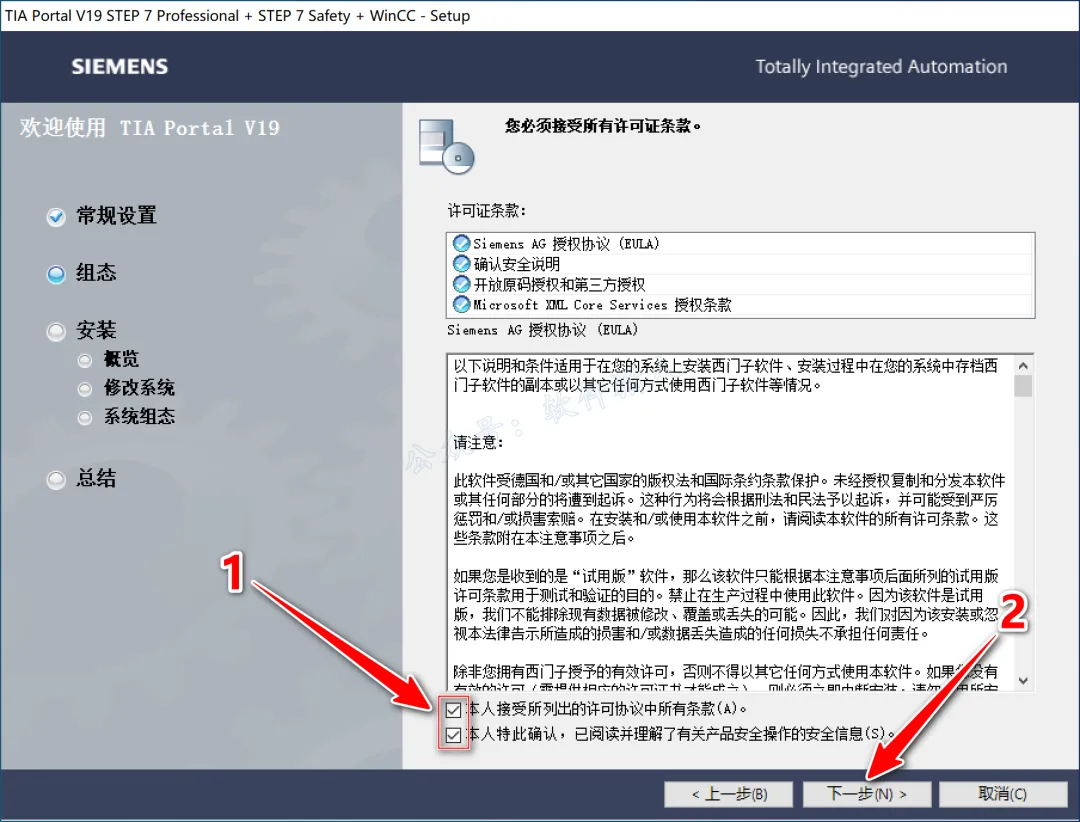This screenshot has width=1080, height=822.
Task: Click the step indicator beside 安装
Action: pos(56,331)
